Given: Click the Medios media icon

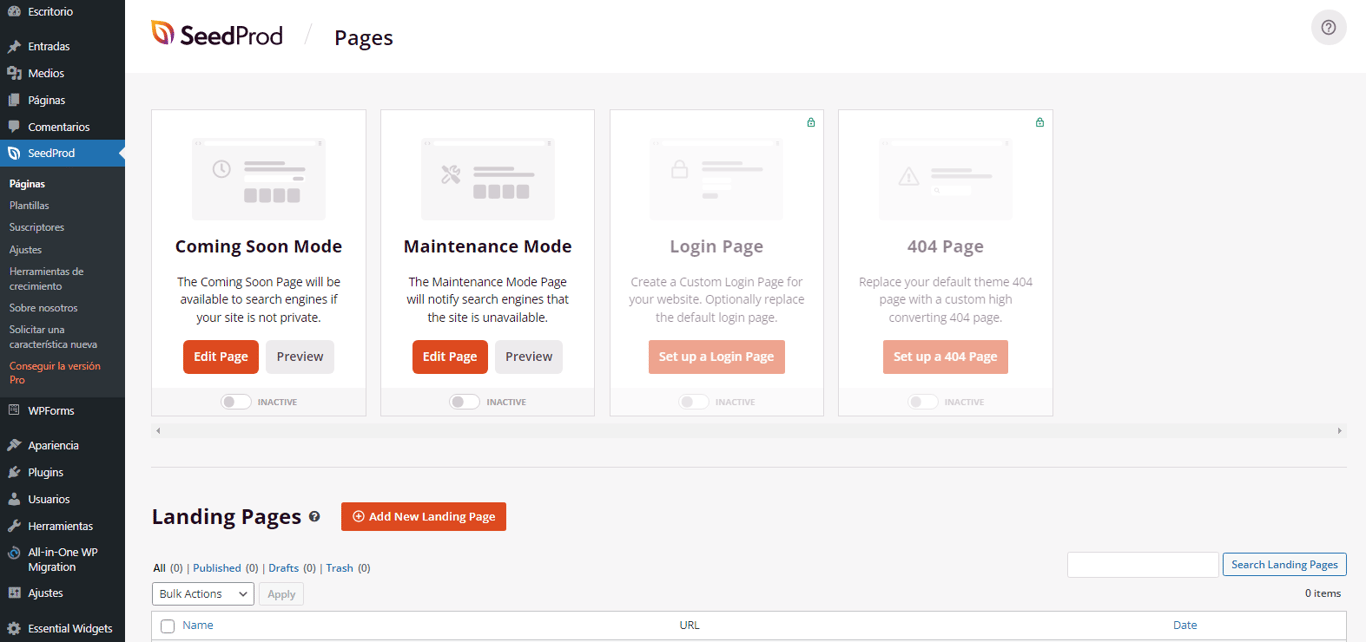Looking at the screenshot, I should [14, 73].
